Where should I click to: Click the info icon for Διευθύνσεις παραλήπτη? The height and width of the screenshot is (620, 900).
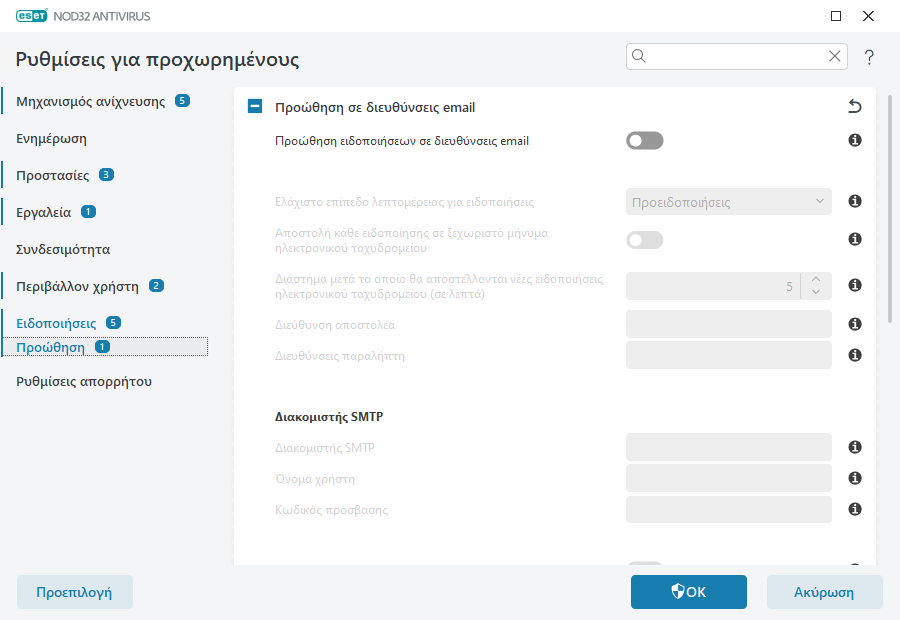click(x=855, y=355)
